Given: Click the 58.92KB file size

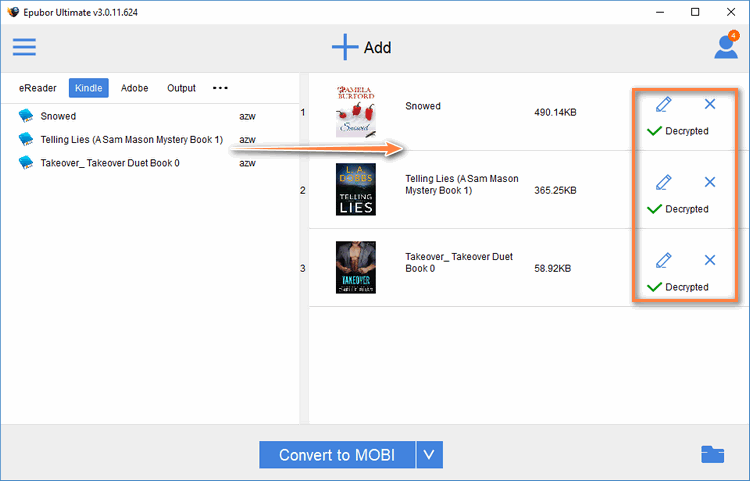Looking at the screenshot, I should [x=552, y=268].
